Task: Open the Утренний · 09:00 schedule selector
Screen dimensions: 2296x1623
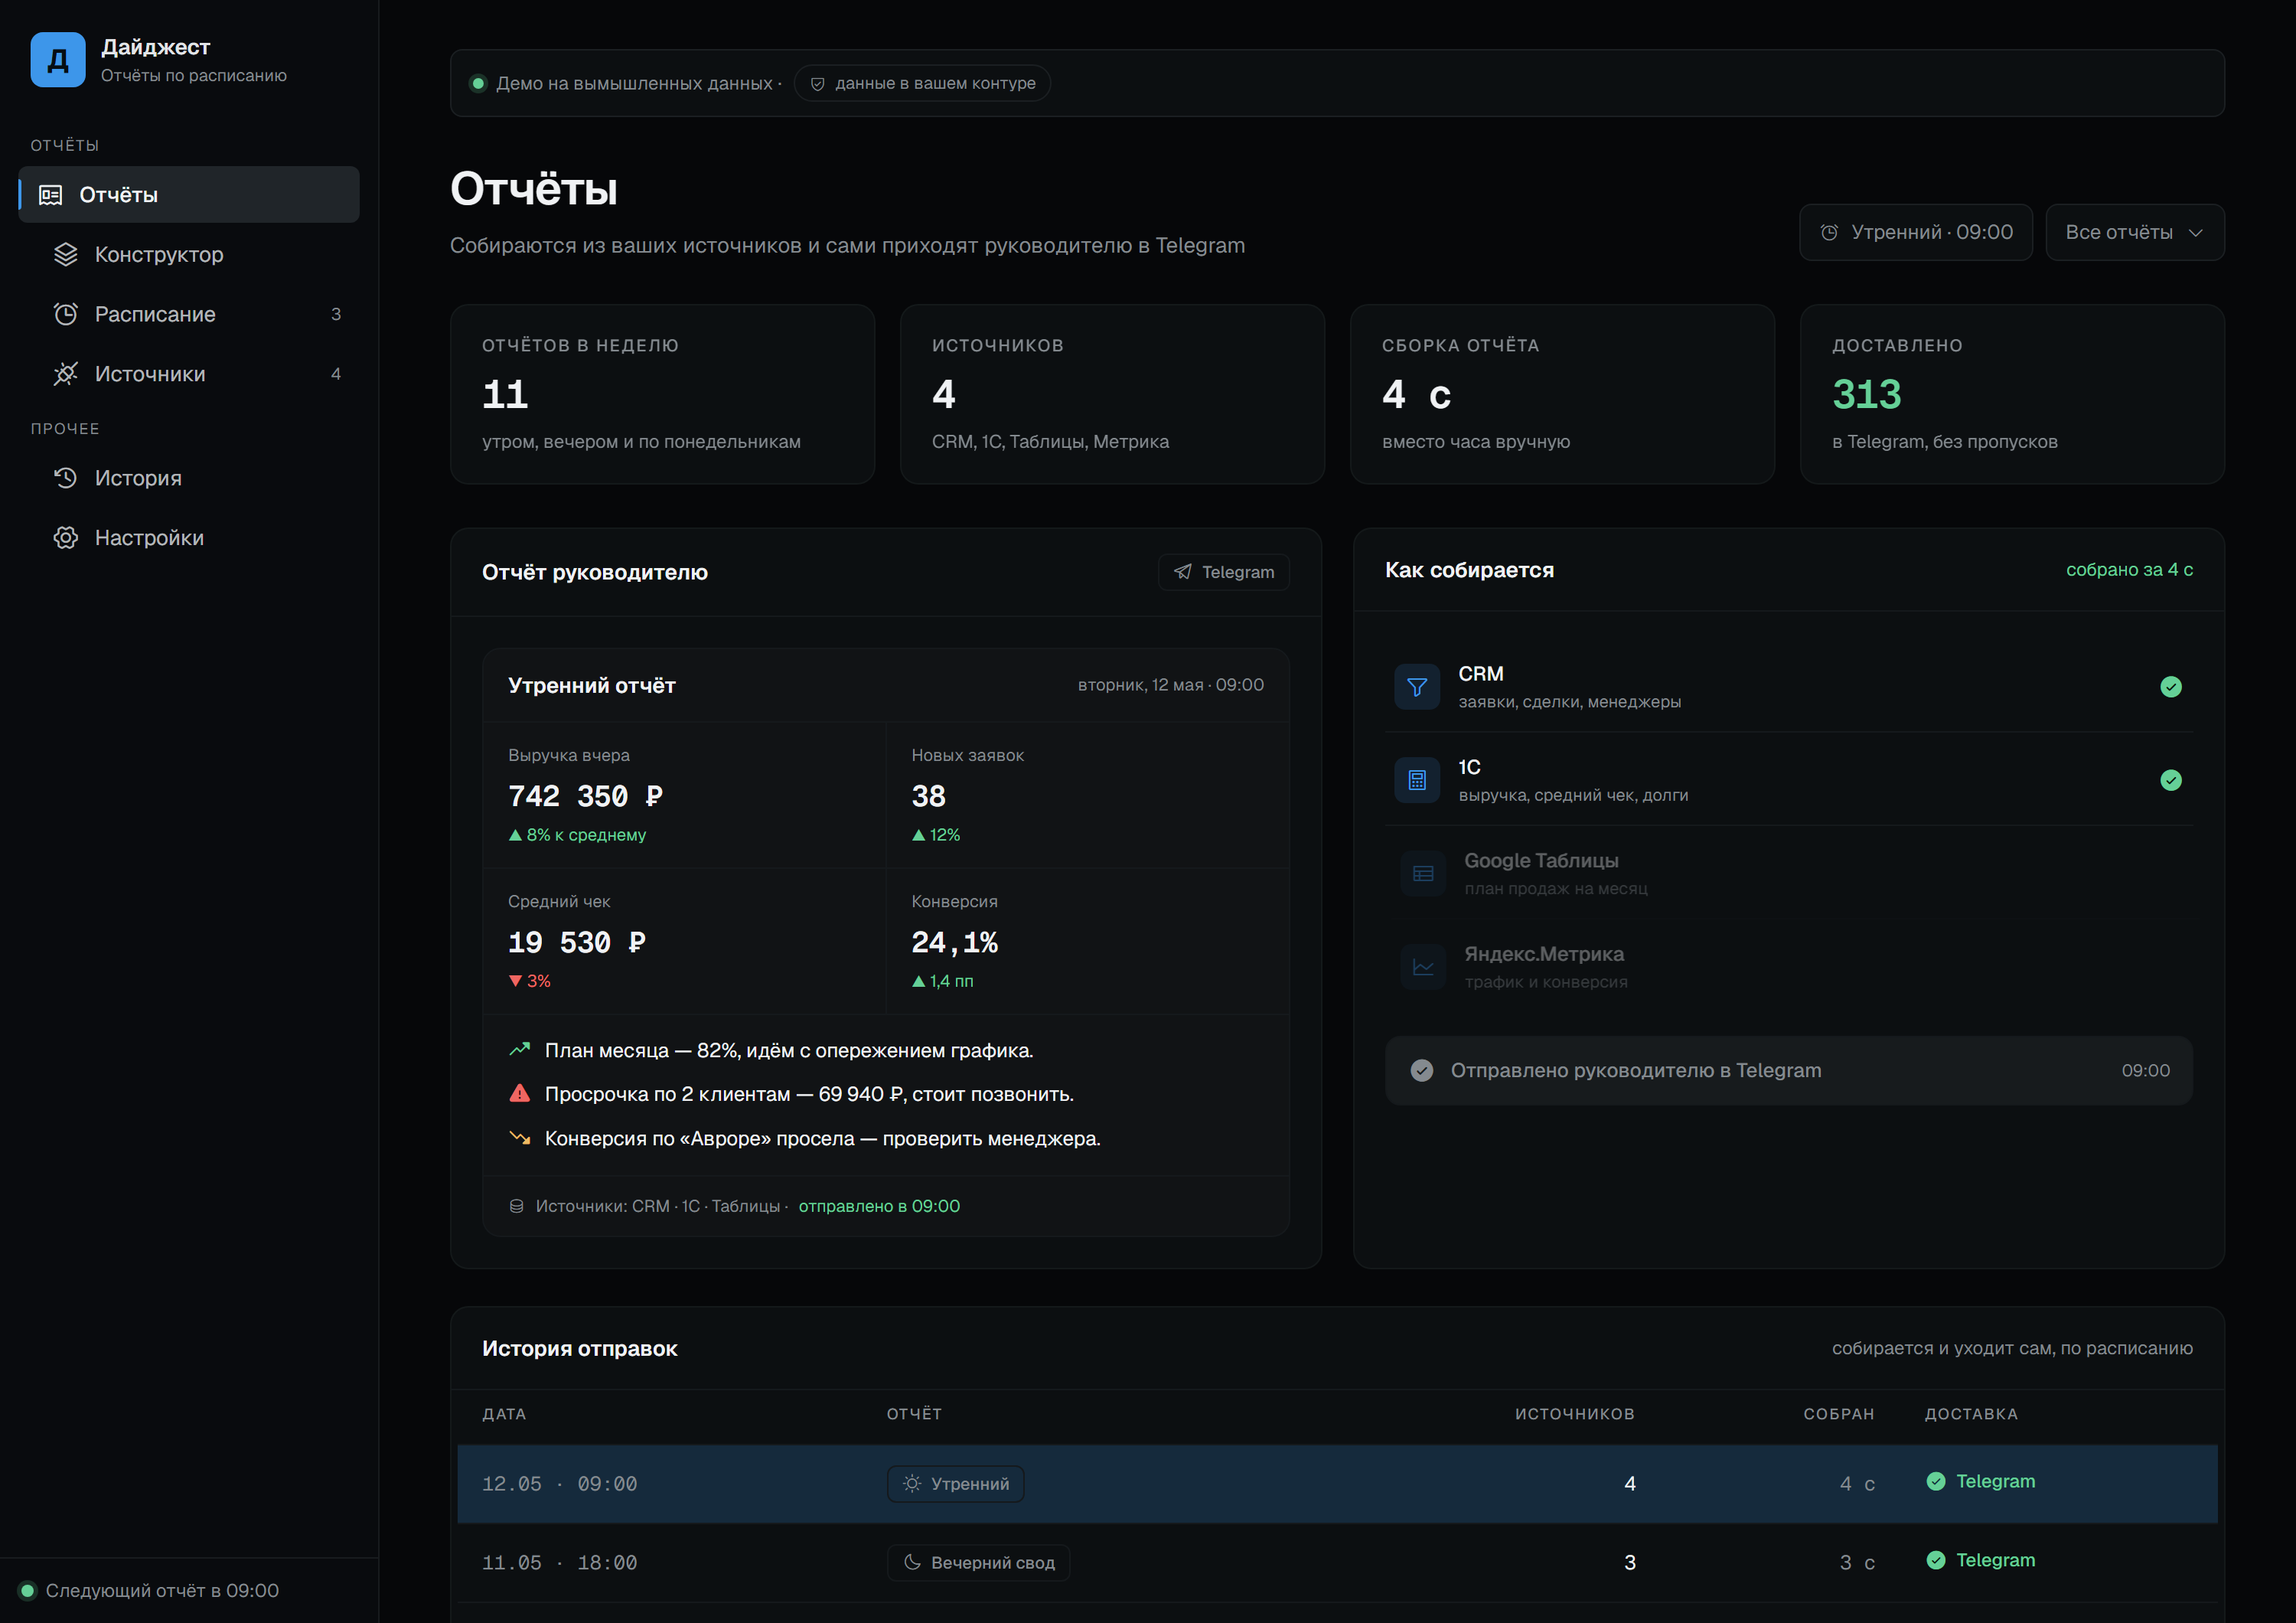Action: tap(1915, 232)
